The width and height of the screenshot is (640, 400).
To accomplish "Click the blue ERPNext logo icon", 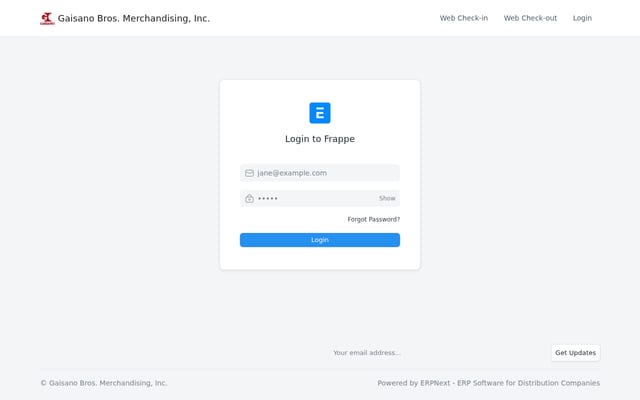I will click(x=320, y=113).
